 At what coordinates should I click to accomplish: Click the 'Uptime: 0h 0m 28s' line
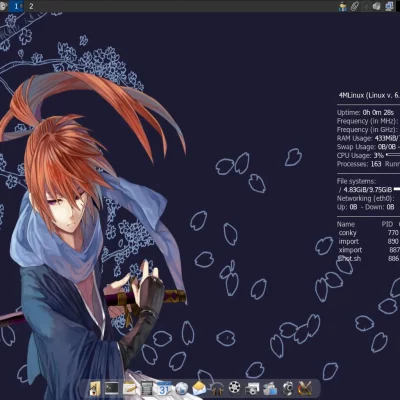365,112
